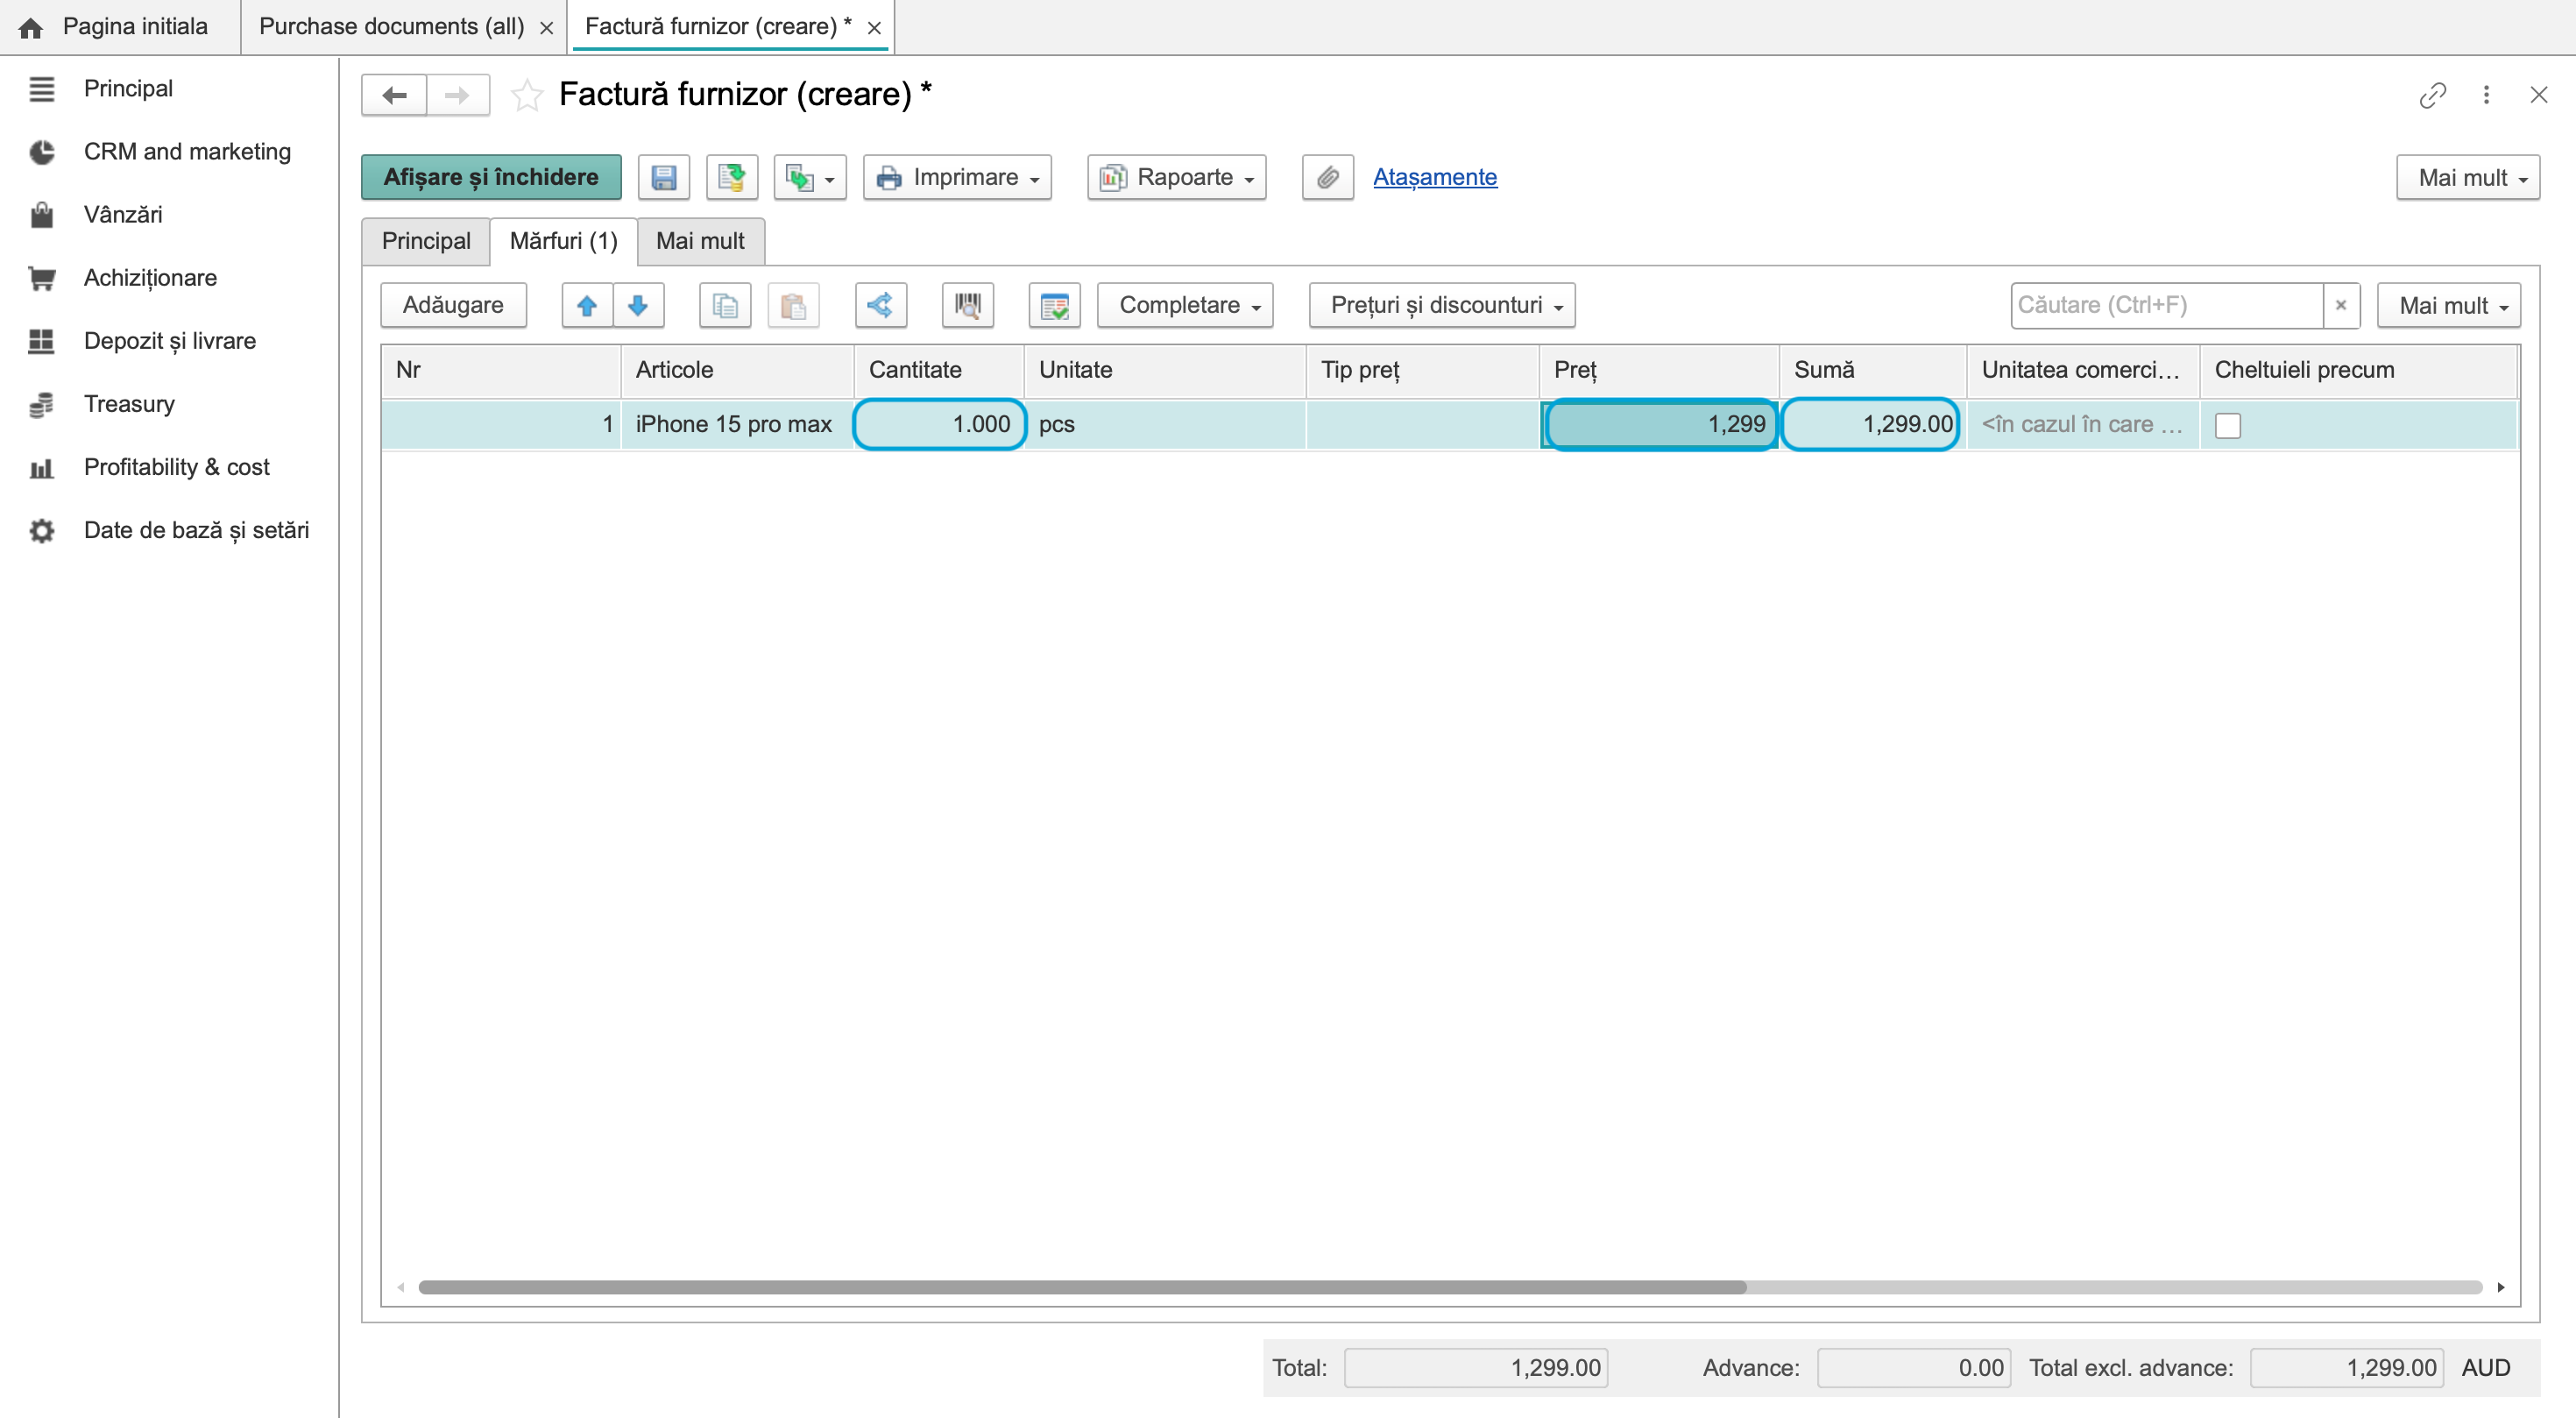2576x1418 pixels.
Task: Focus the Căutare (Ctrl+F) search field
Action: click(x=2166, y=305)
